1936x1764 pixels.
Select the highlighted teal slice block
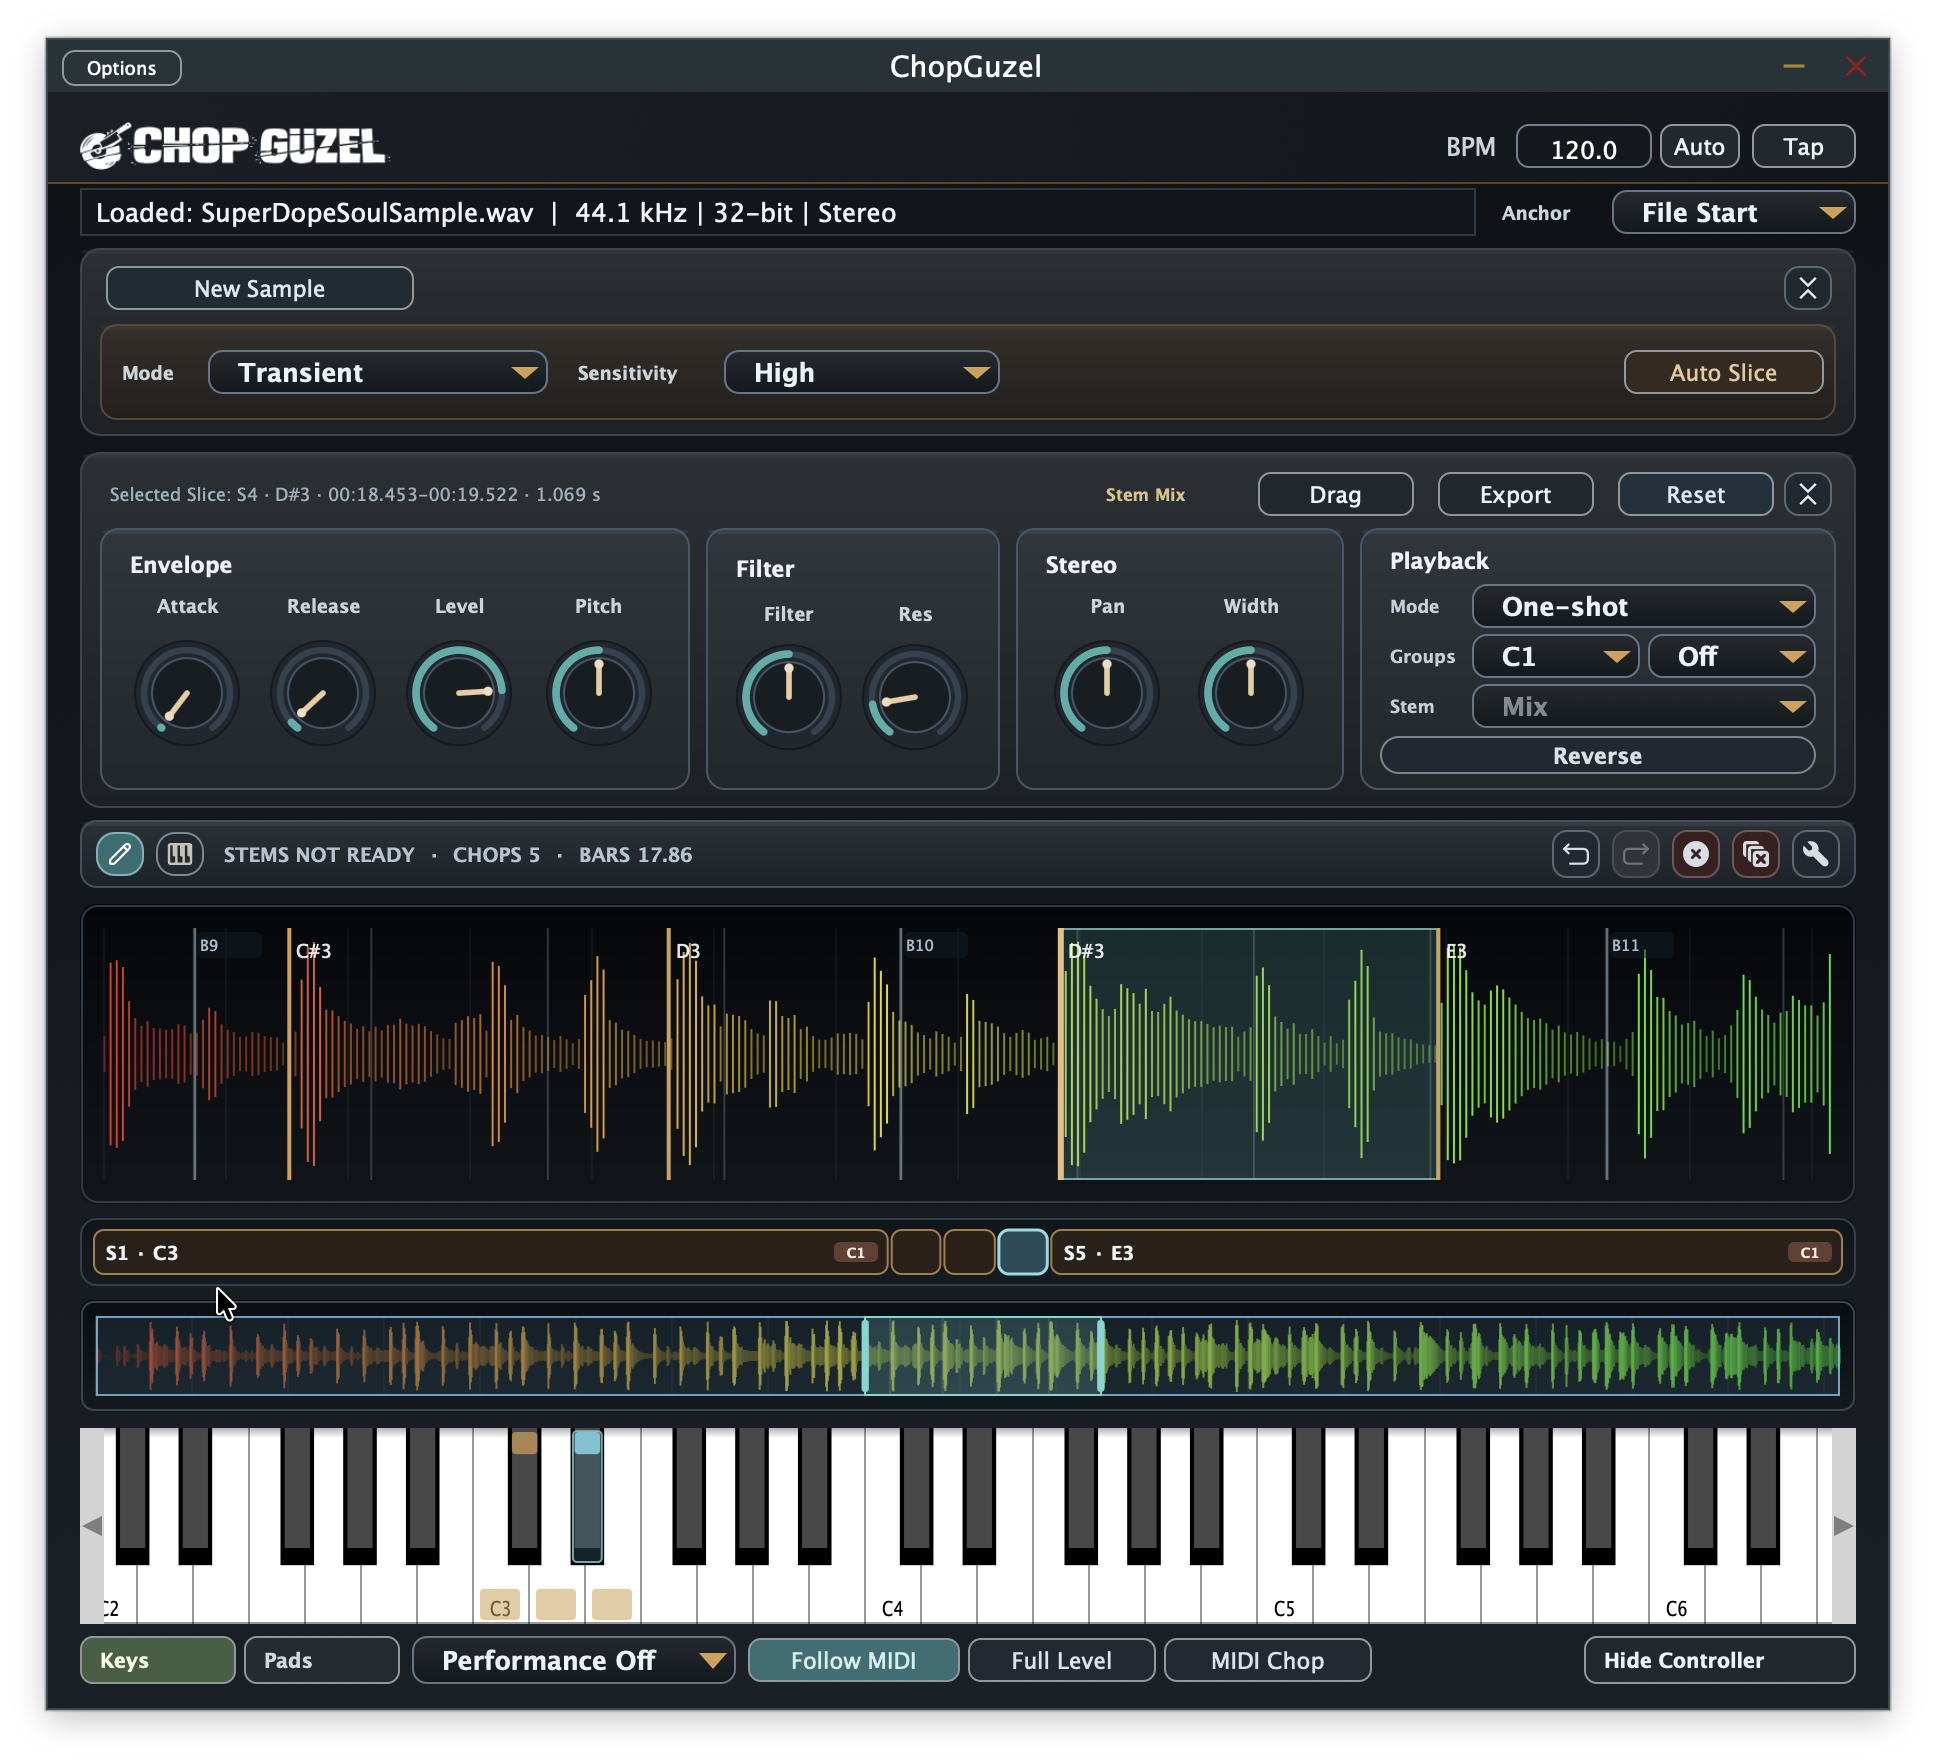click(1023, 1252)
